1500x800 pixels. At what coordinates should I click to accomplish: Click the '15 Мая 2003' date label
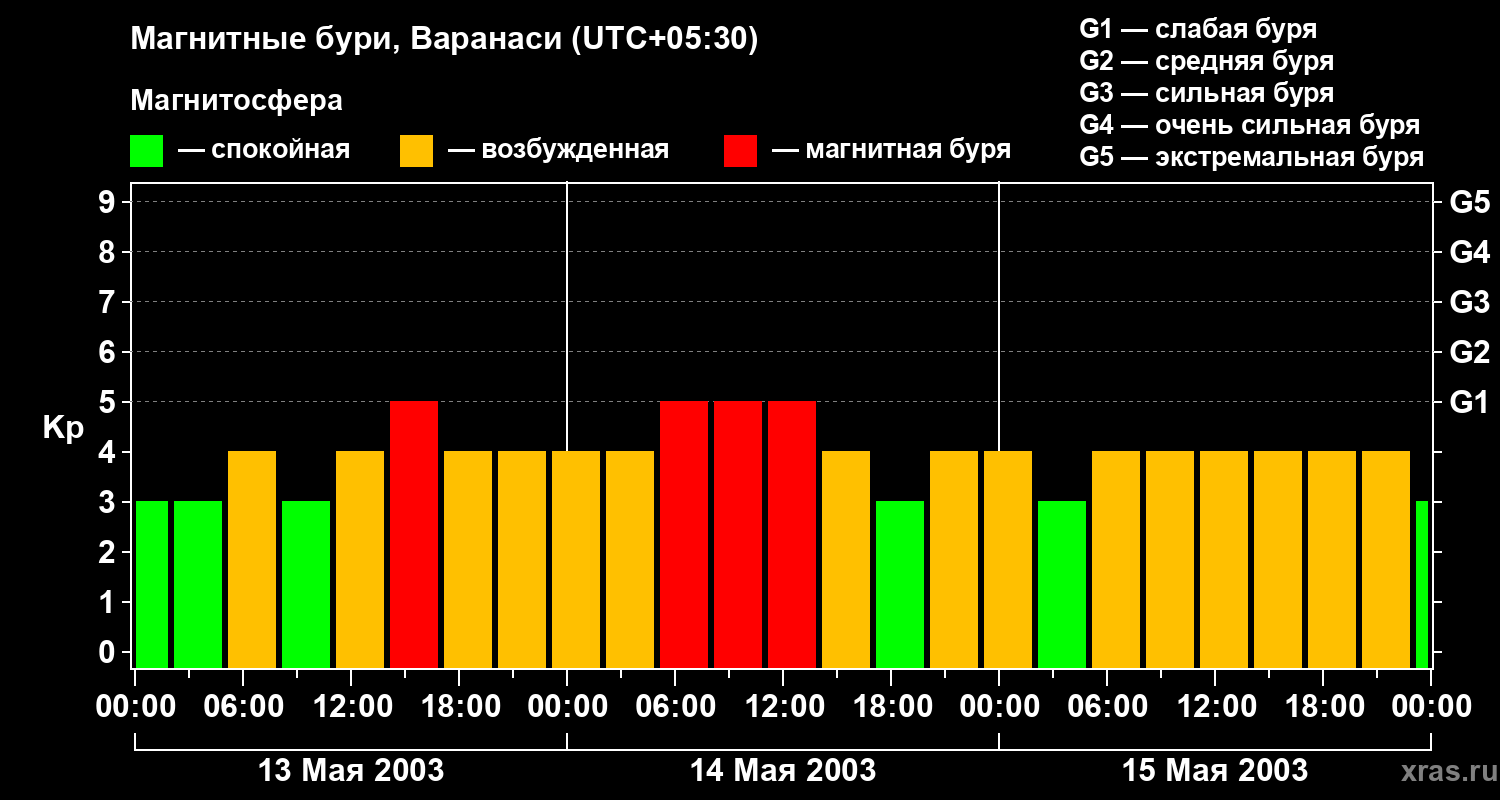coord(1215,770)
